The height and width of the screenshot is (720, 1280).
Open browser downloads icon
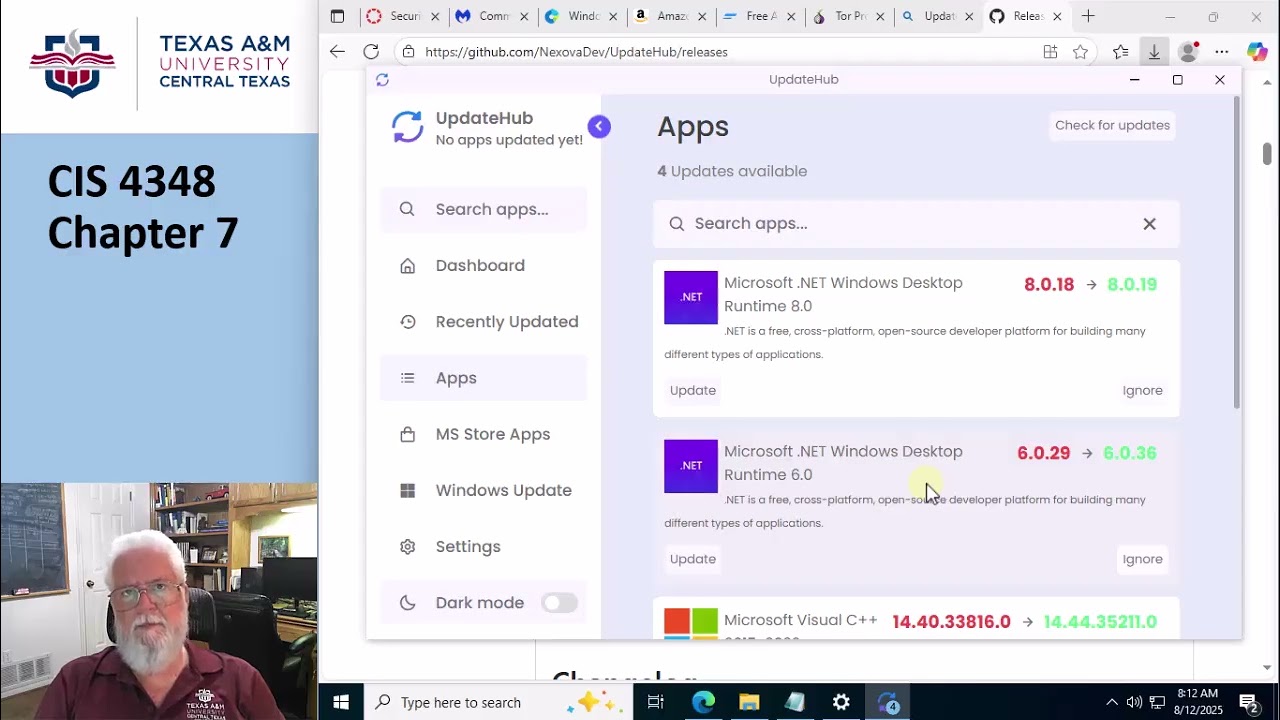pyautogui.click(x=1154, y=52)
